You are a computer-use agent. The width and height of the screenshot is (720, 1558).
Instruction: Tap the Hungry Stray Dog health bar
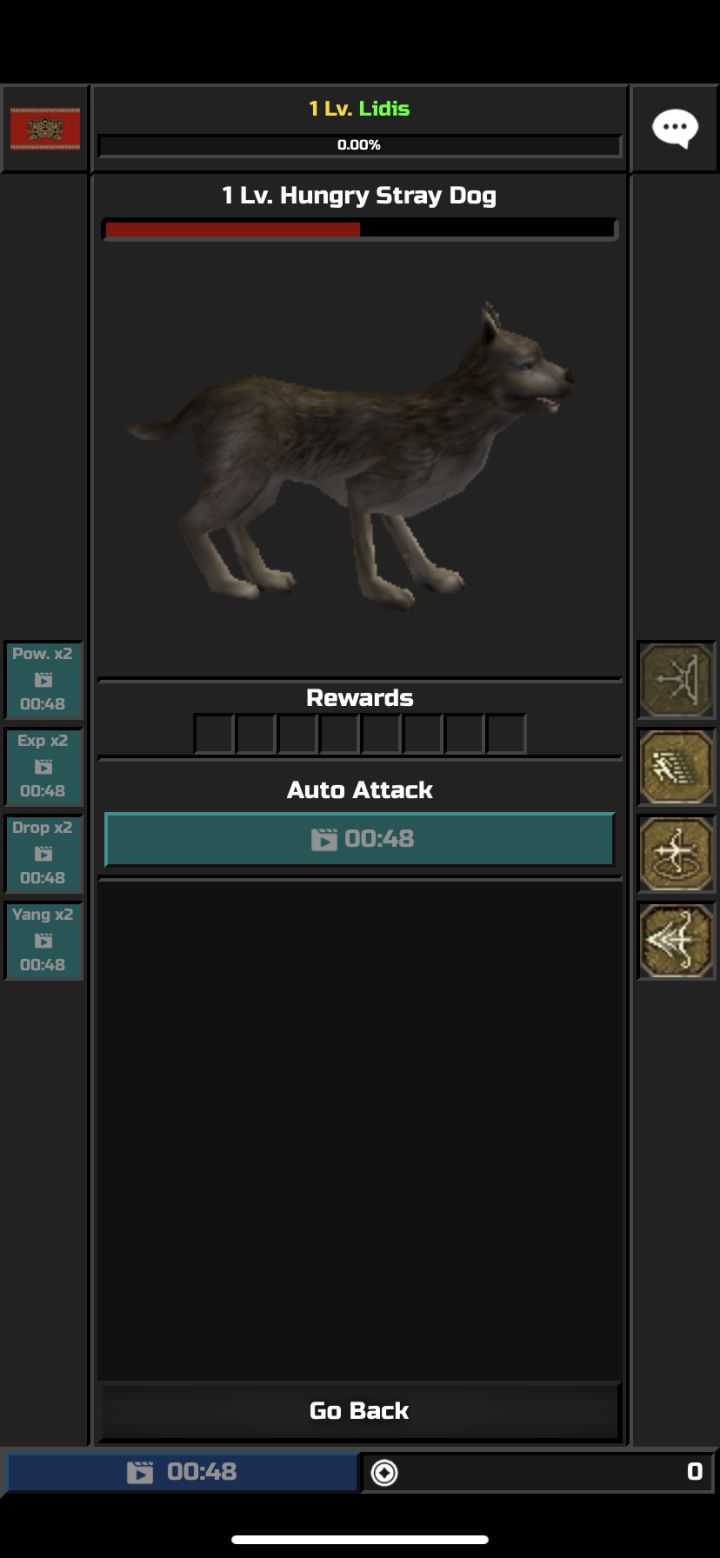click(360, 229)
